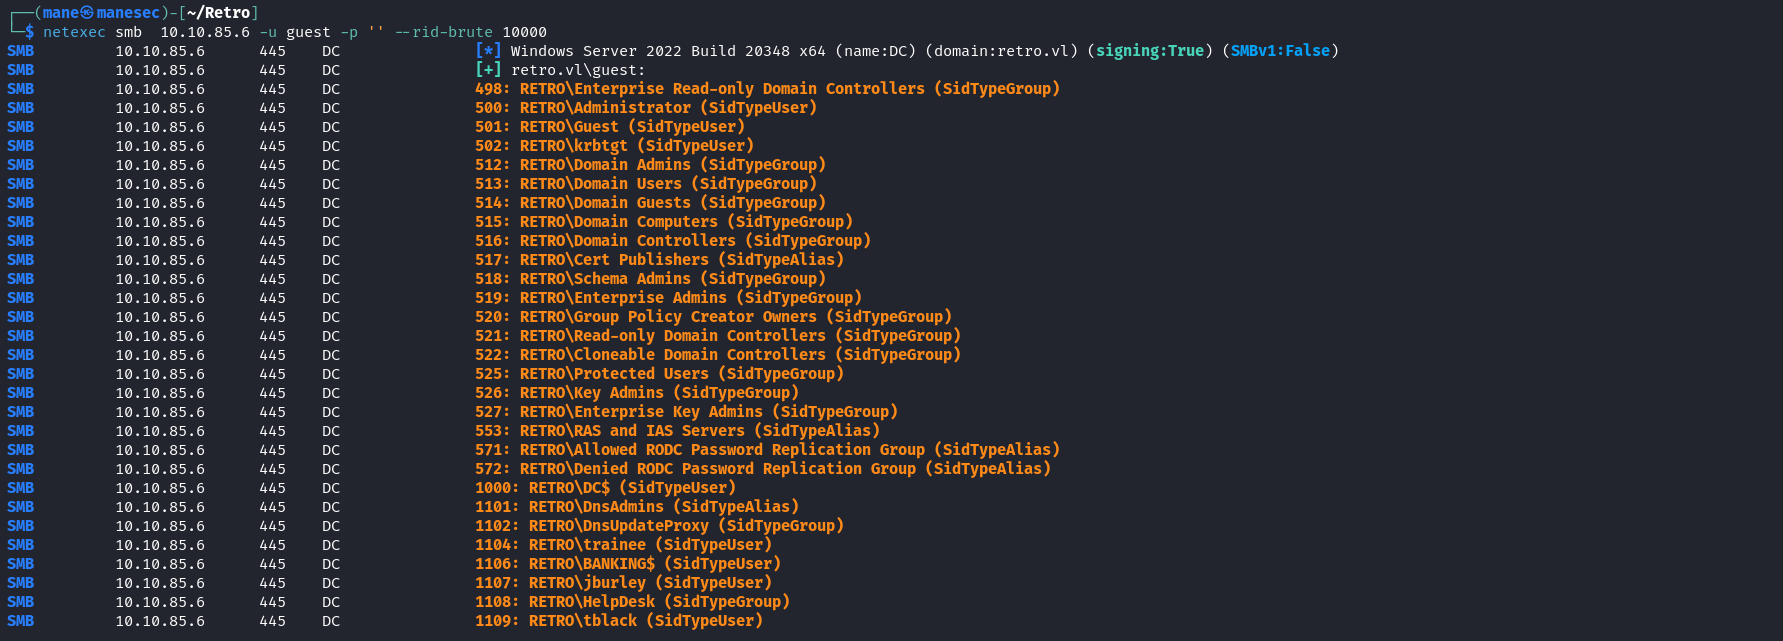
Task: Click the SMBv1:False text in the header line
Action: (1280, 51)
